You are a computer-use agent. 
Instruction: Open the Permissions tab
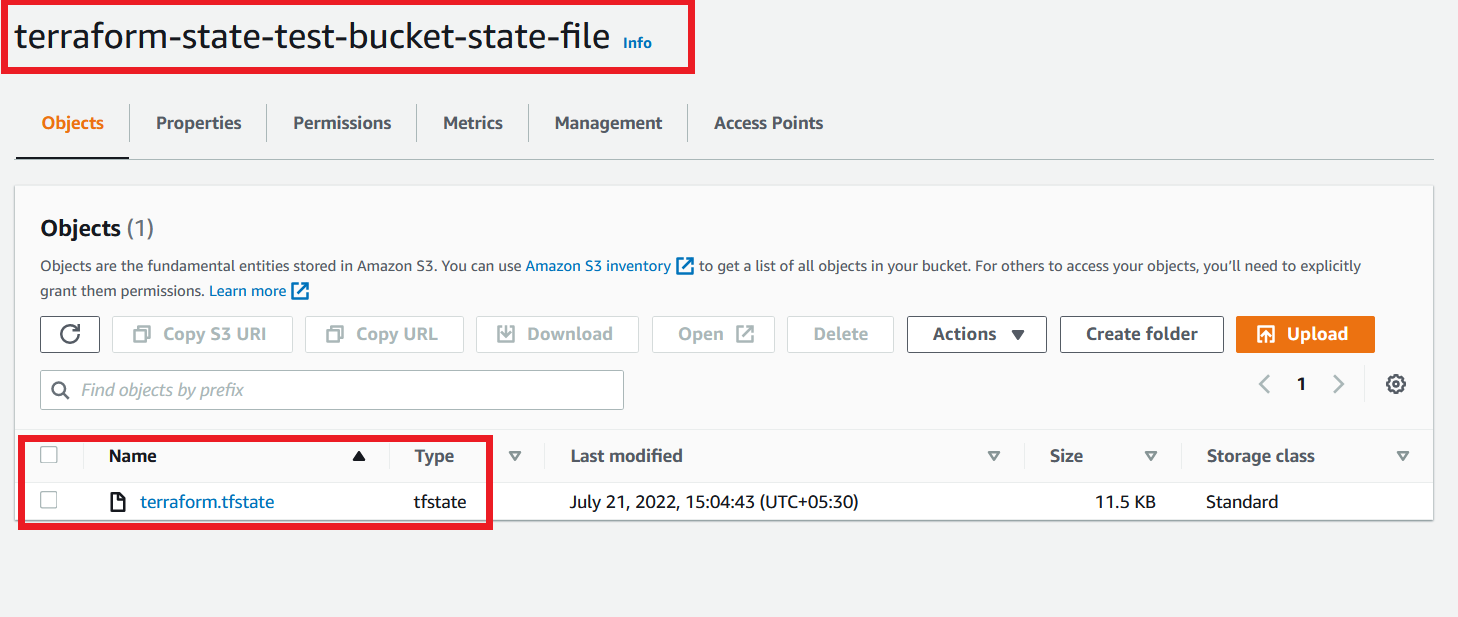tap(342, 123)
